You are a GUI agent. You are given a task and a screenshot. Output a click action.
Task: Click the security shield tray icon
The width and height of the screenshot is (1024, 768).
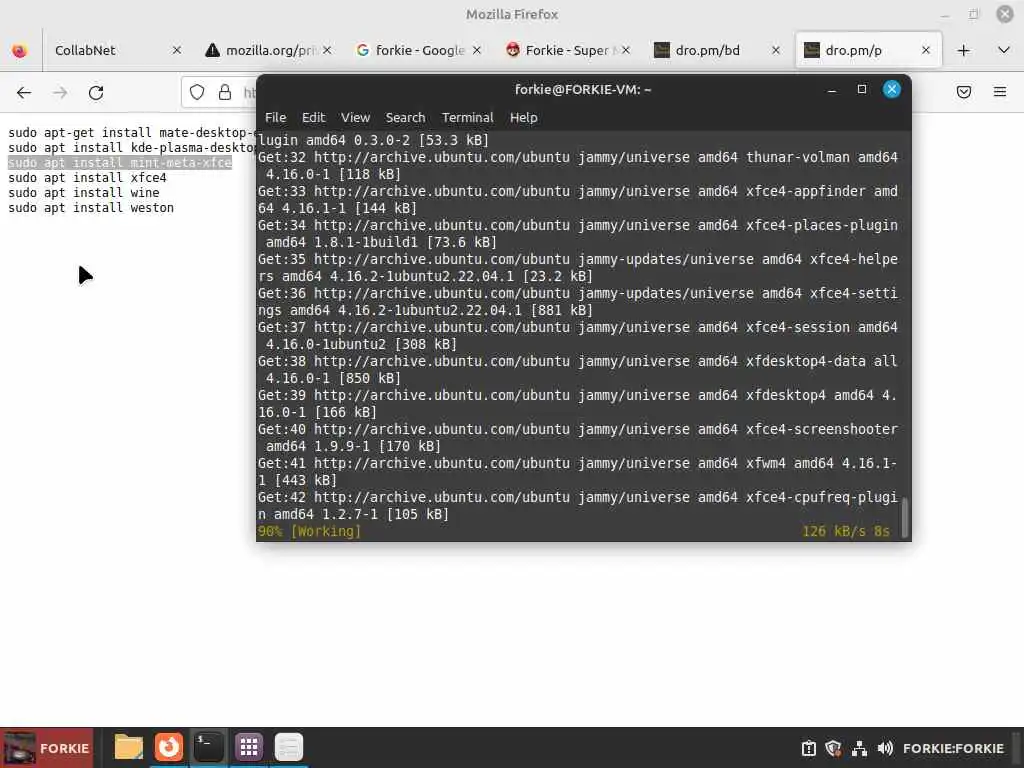(x=833, y=748)
